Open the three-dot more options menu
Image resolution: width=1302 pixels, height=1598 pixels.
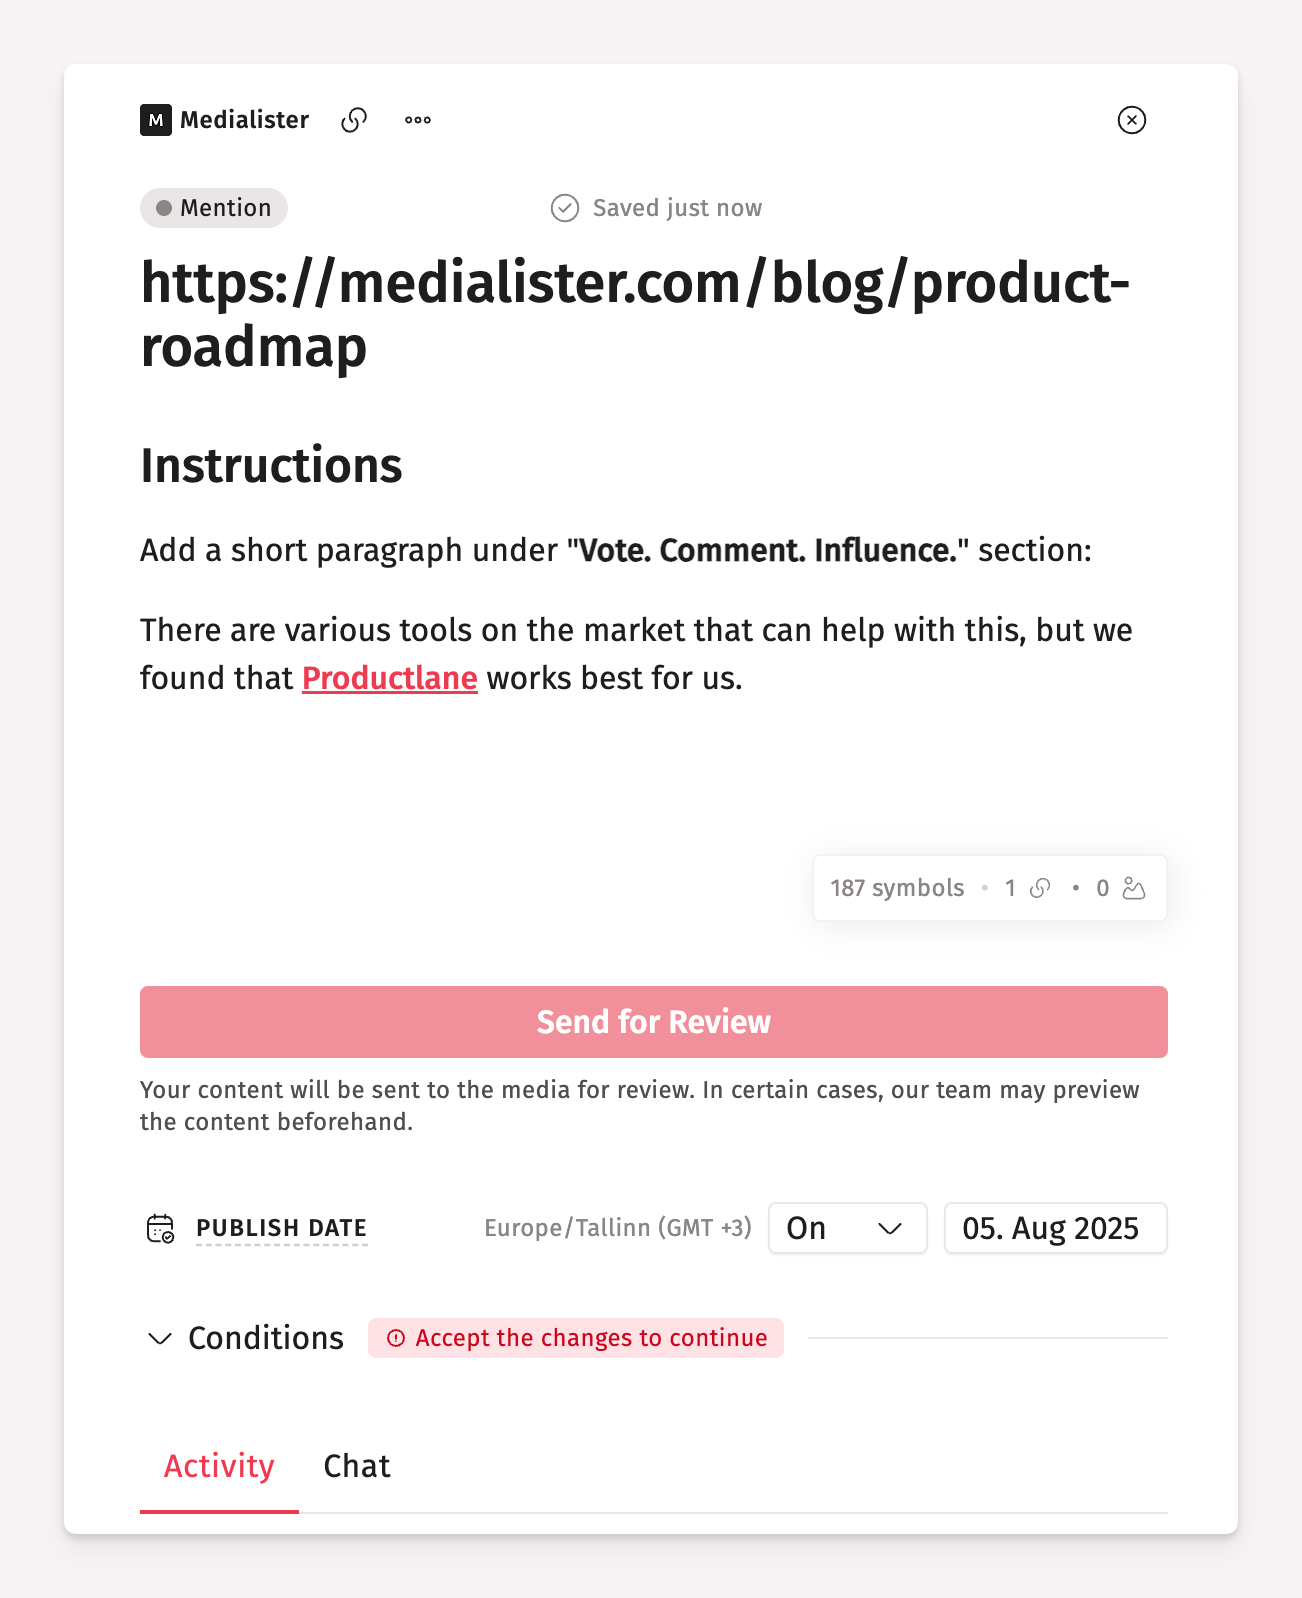418,120
